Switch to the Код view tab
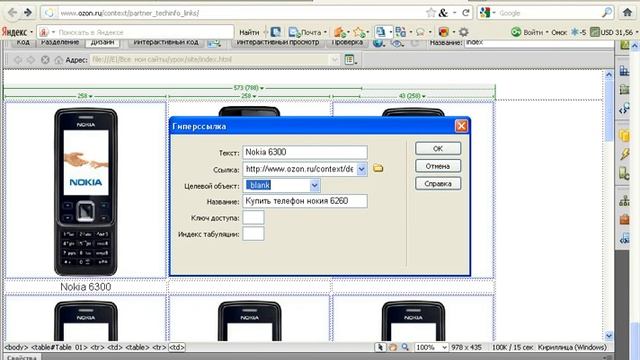This screenshot has width=640, height=360. coord(23,42)
